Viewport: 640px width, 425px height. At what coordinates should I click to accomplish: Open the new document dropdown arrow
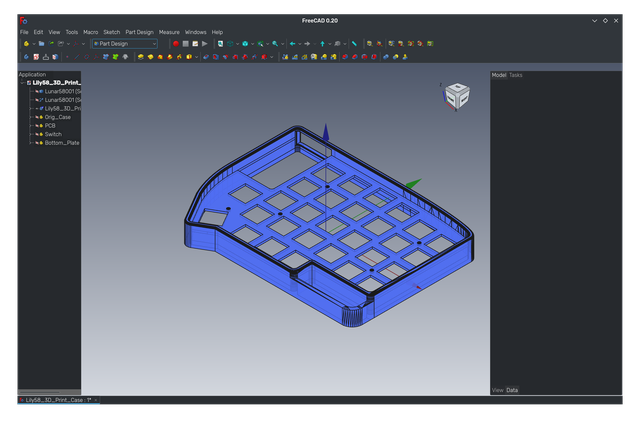click(x=34, y=44)
